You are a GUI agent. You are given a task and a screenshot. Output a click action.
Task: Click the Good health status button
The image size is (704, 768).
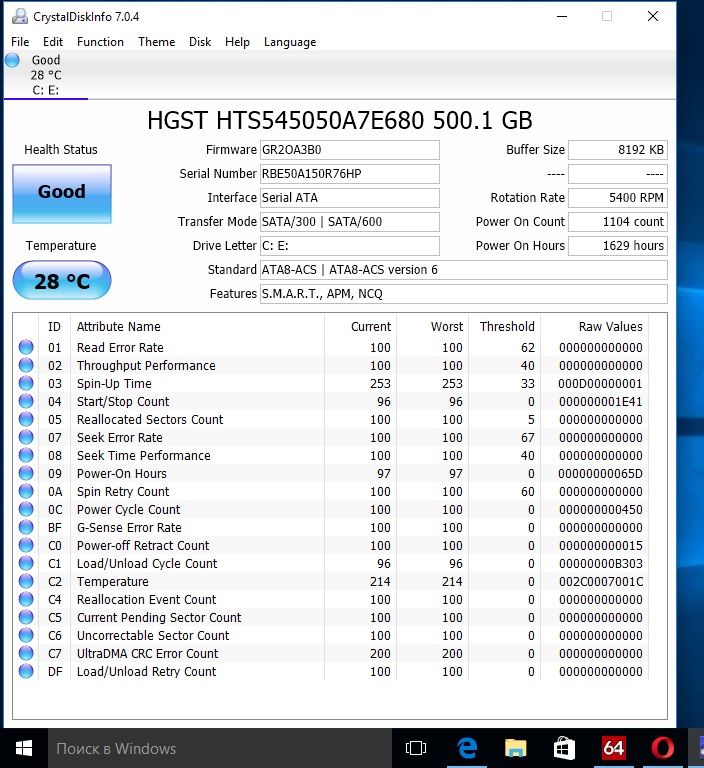(62, 194)
